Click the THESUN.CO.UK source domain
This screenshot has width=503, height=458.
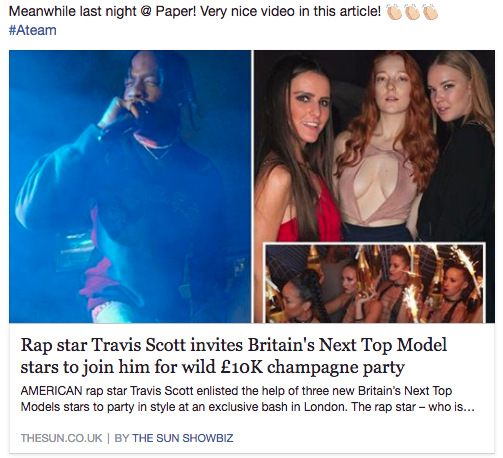(x=61, y=438)
